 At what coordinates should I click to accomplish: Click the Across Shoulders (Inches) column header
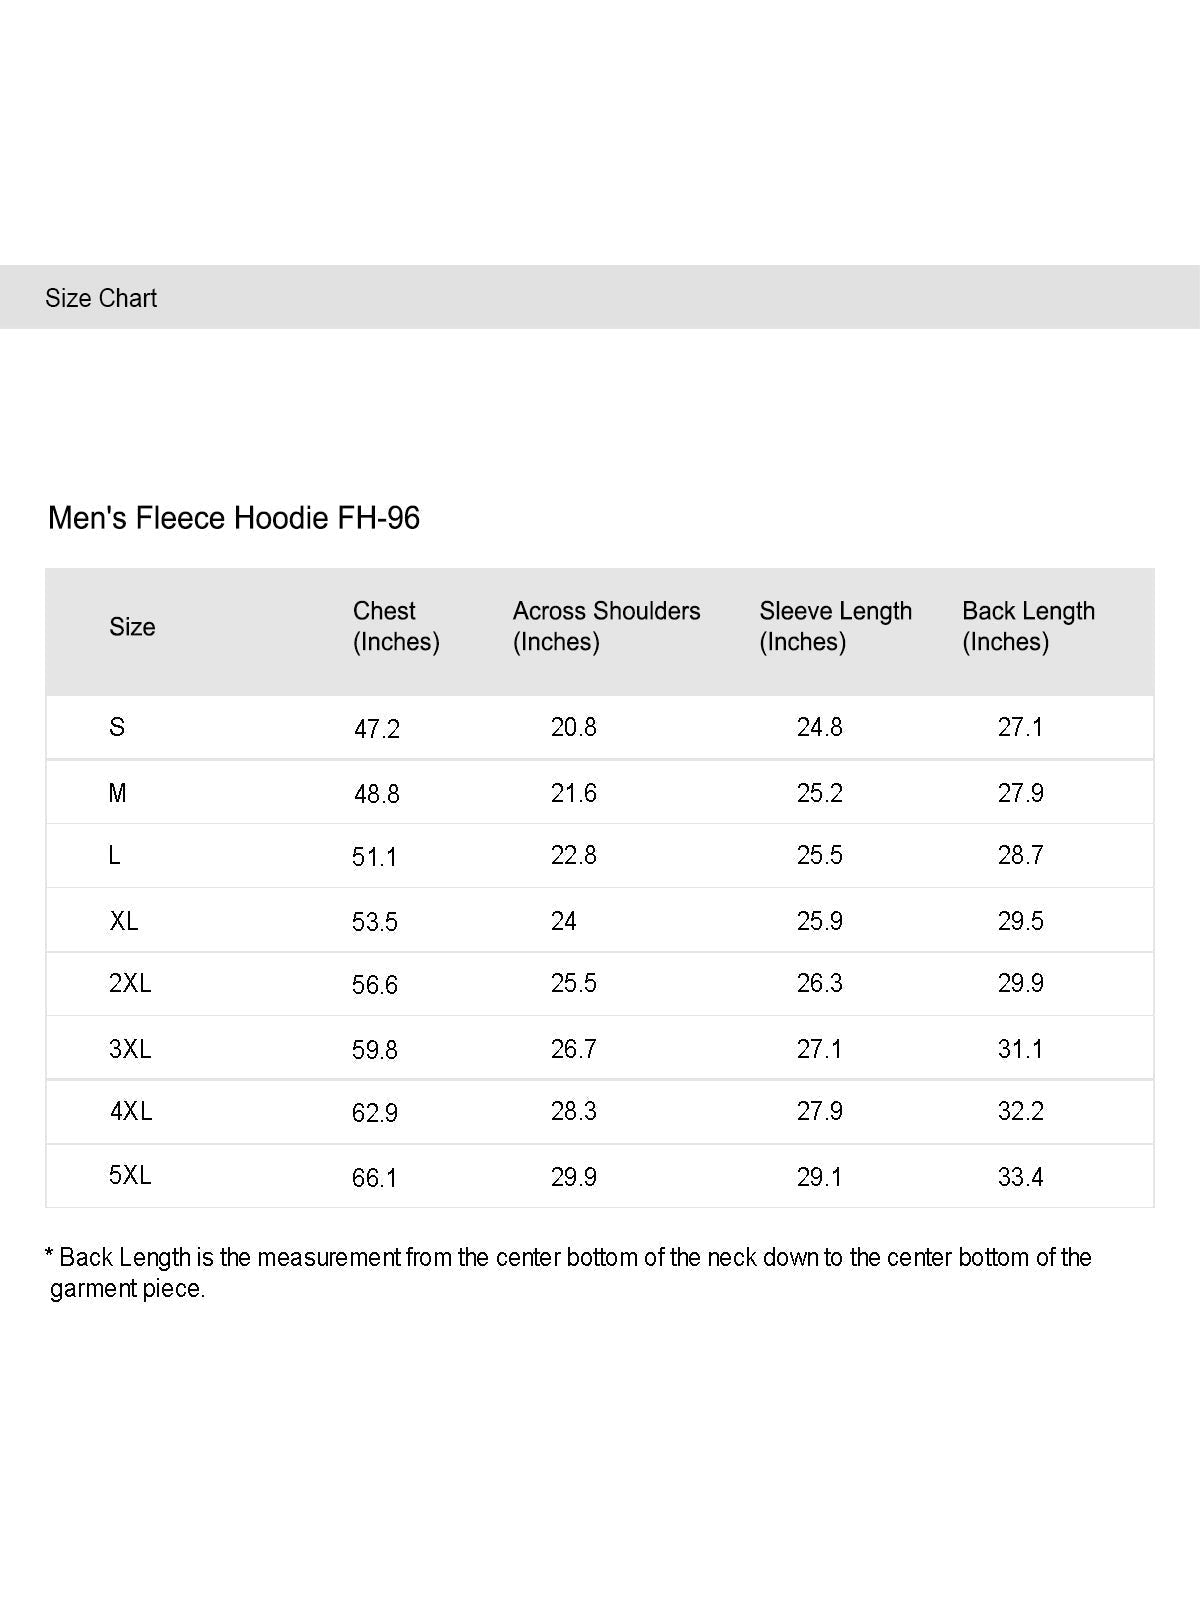(606, 626)
